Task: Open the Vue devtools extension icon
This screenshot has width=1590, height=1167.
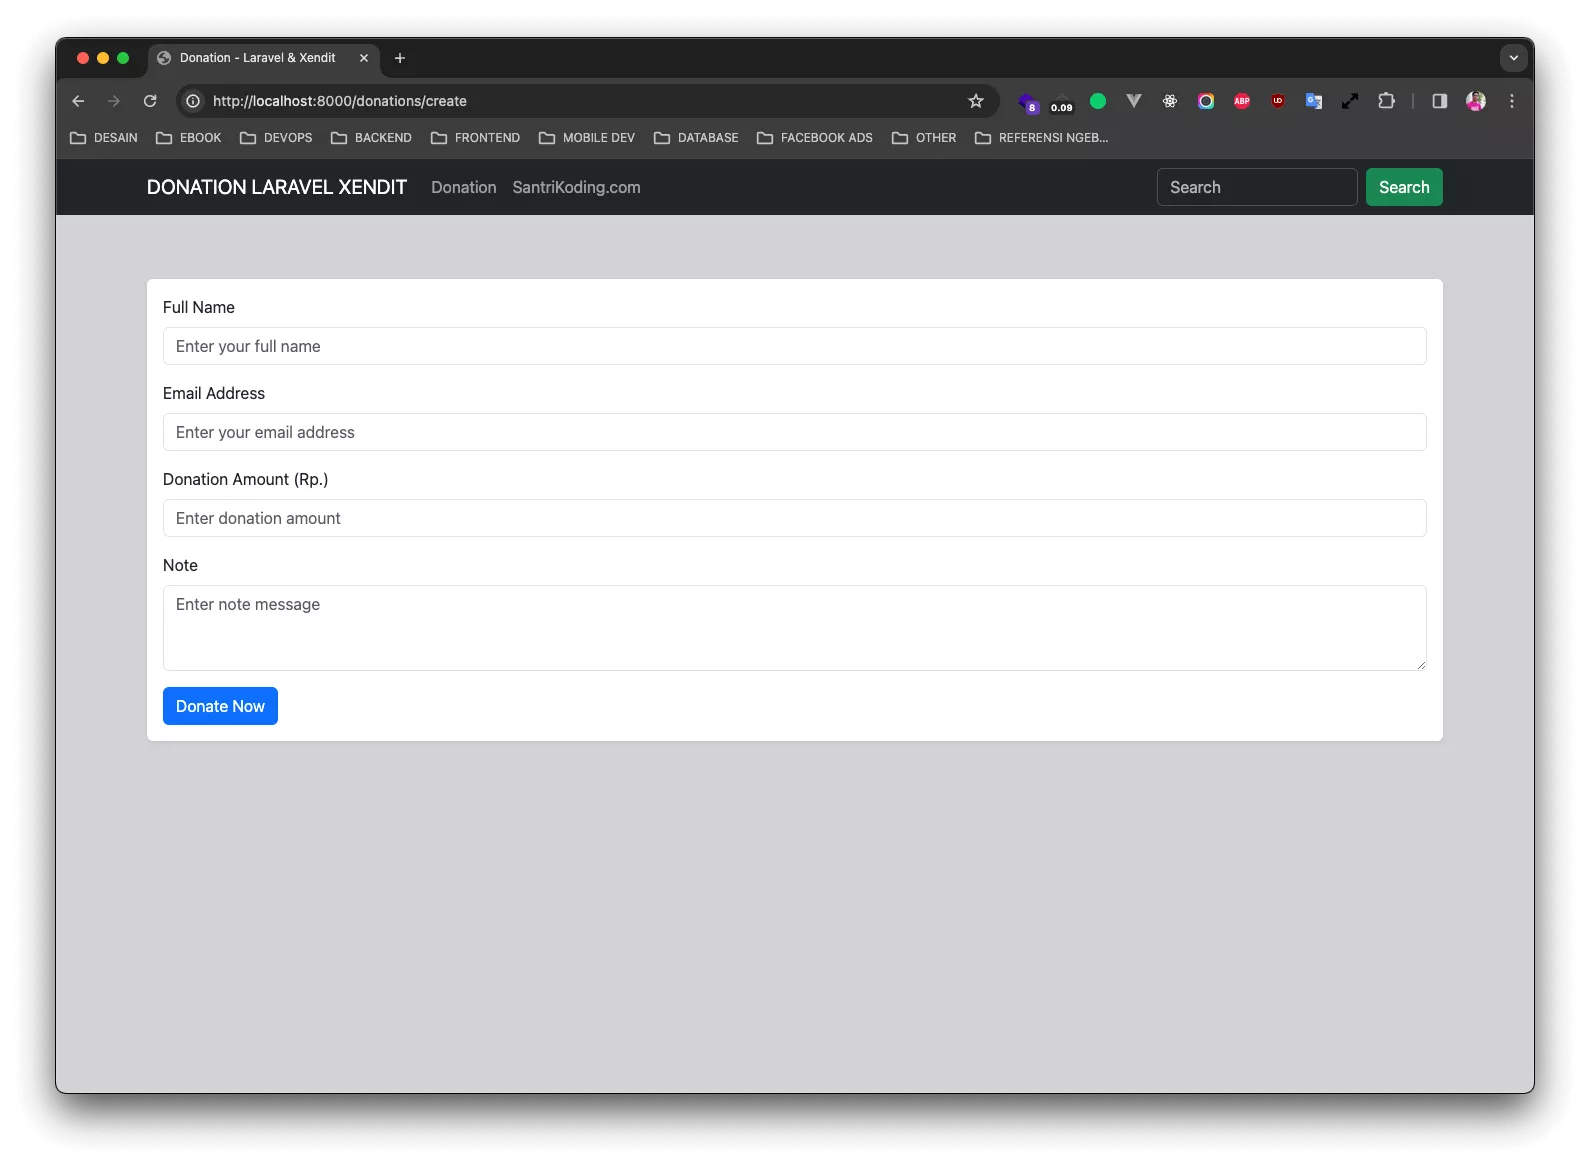Action: point(1134,101)
